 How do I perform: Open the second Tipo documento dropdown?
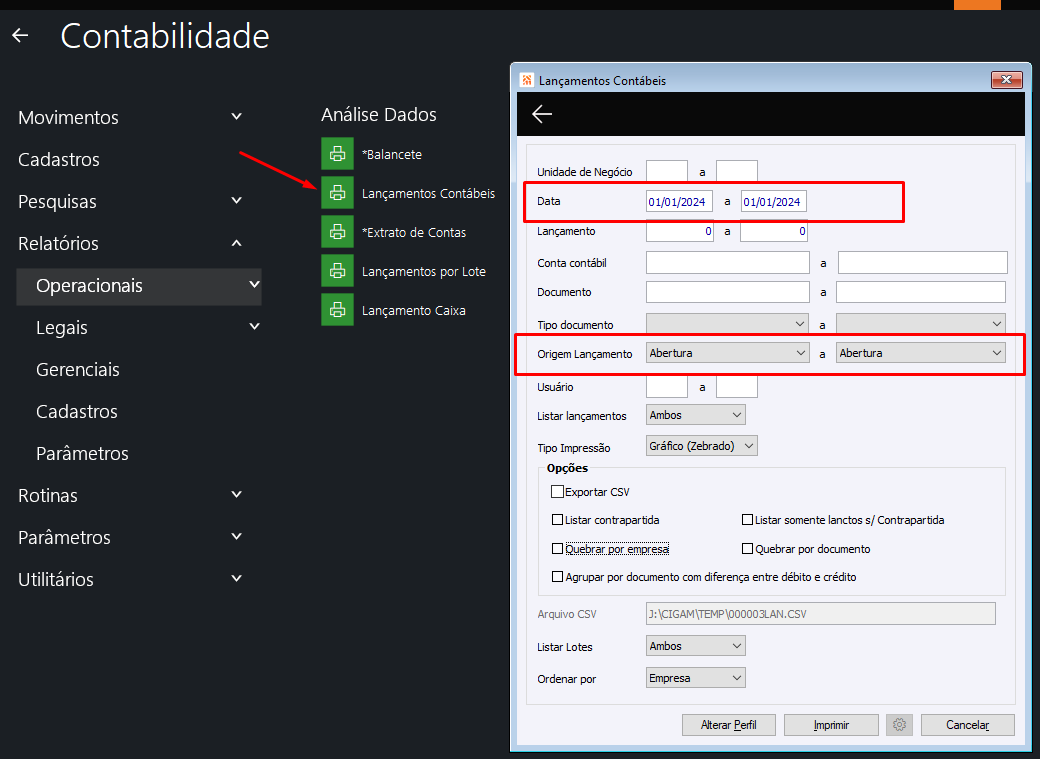[921, 324]
